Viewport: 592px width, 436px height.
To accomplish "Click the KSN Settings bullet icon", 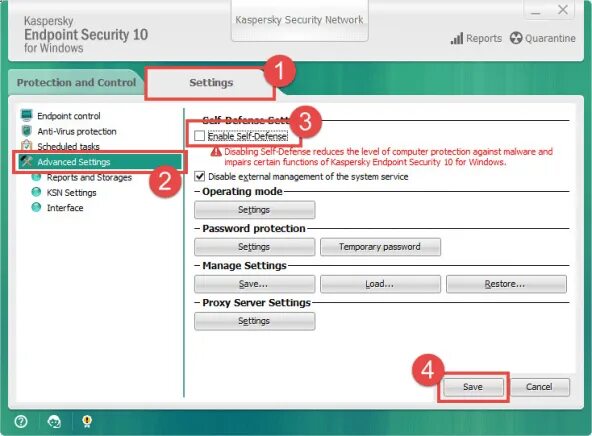I will pos(36,192).
